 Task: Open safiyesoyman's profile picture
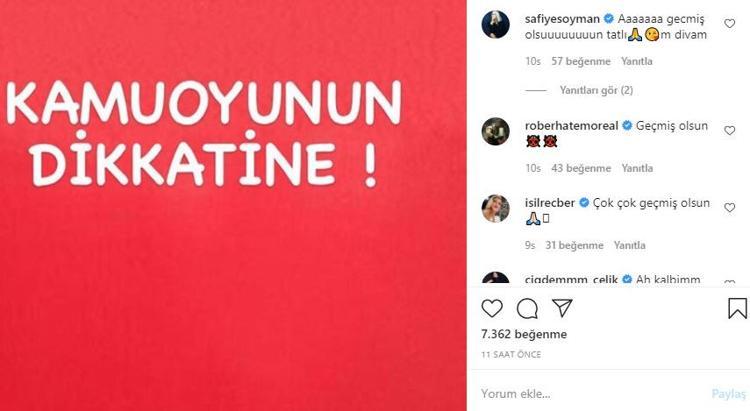tap(496, 24)
